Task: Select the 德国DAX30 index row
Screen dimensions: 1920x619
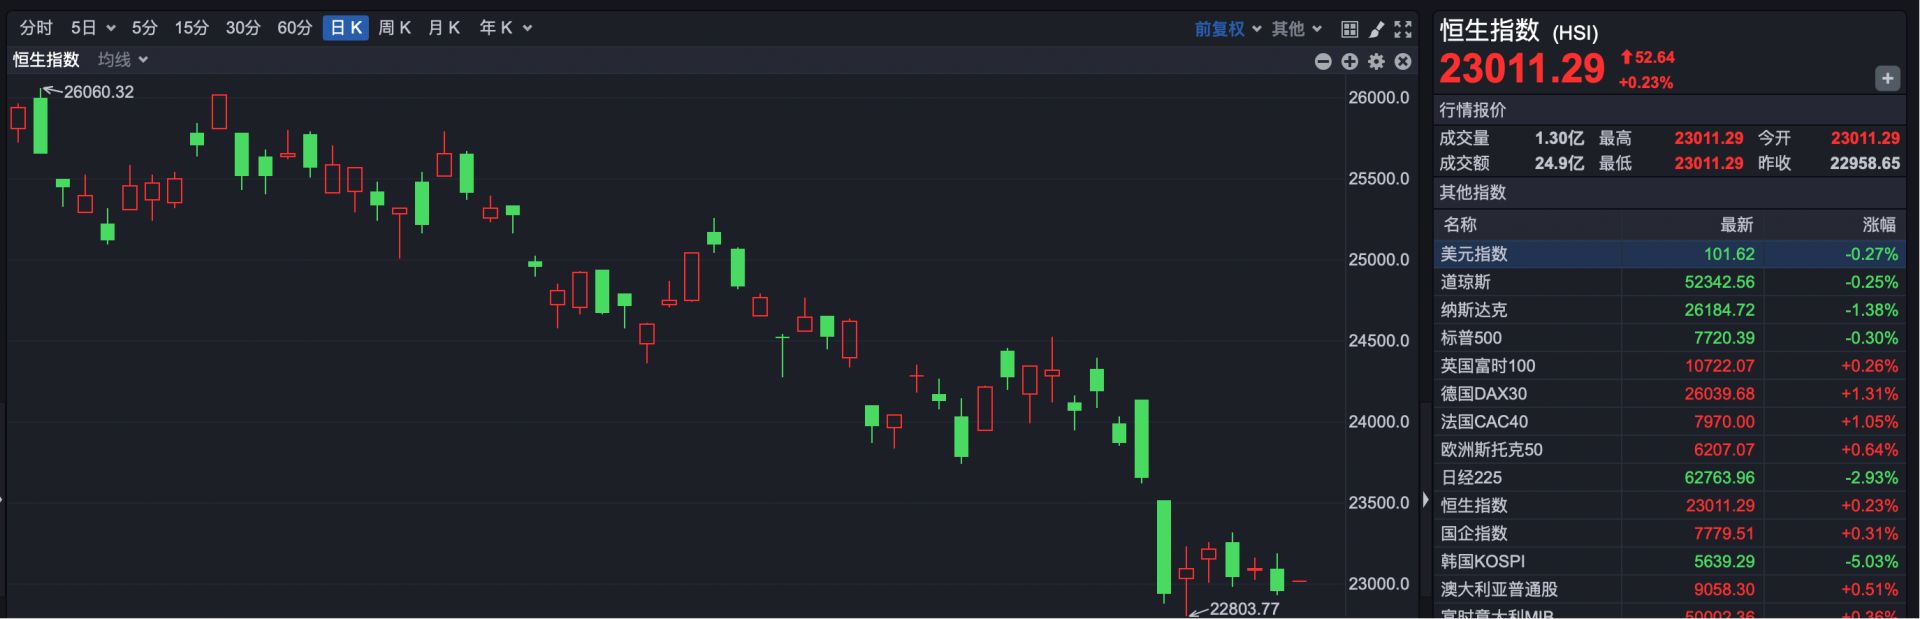Action: point(1670,394)
